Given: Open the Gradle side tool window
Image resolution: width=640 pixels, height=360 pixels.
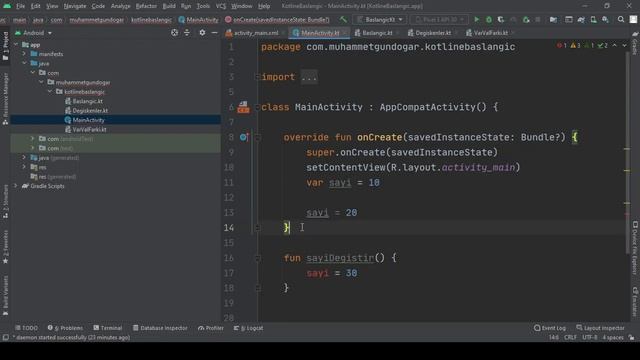Looking at the screenshot, I should pos(635,44).
